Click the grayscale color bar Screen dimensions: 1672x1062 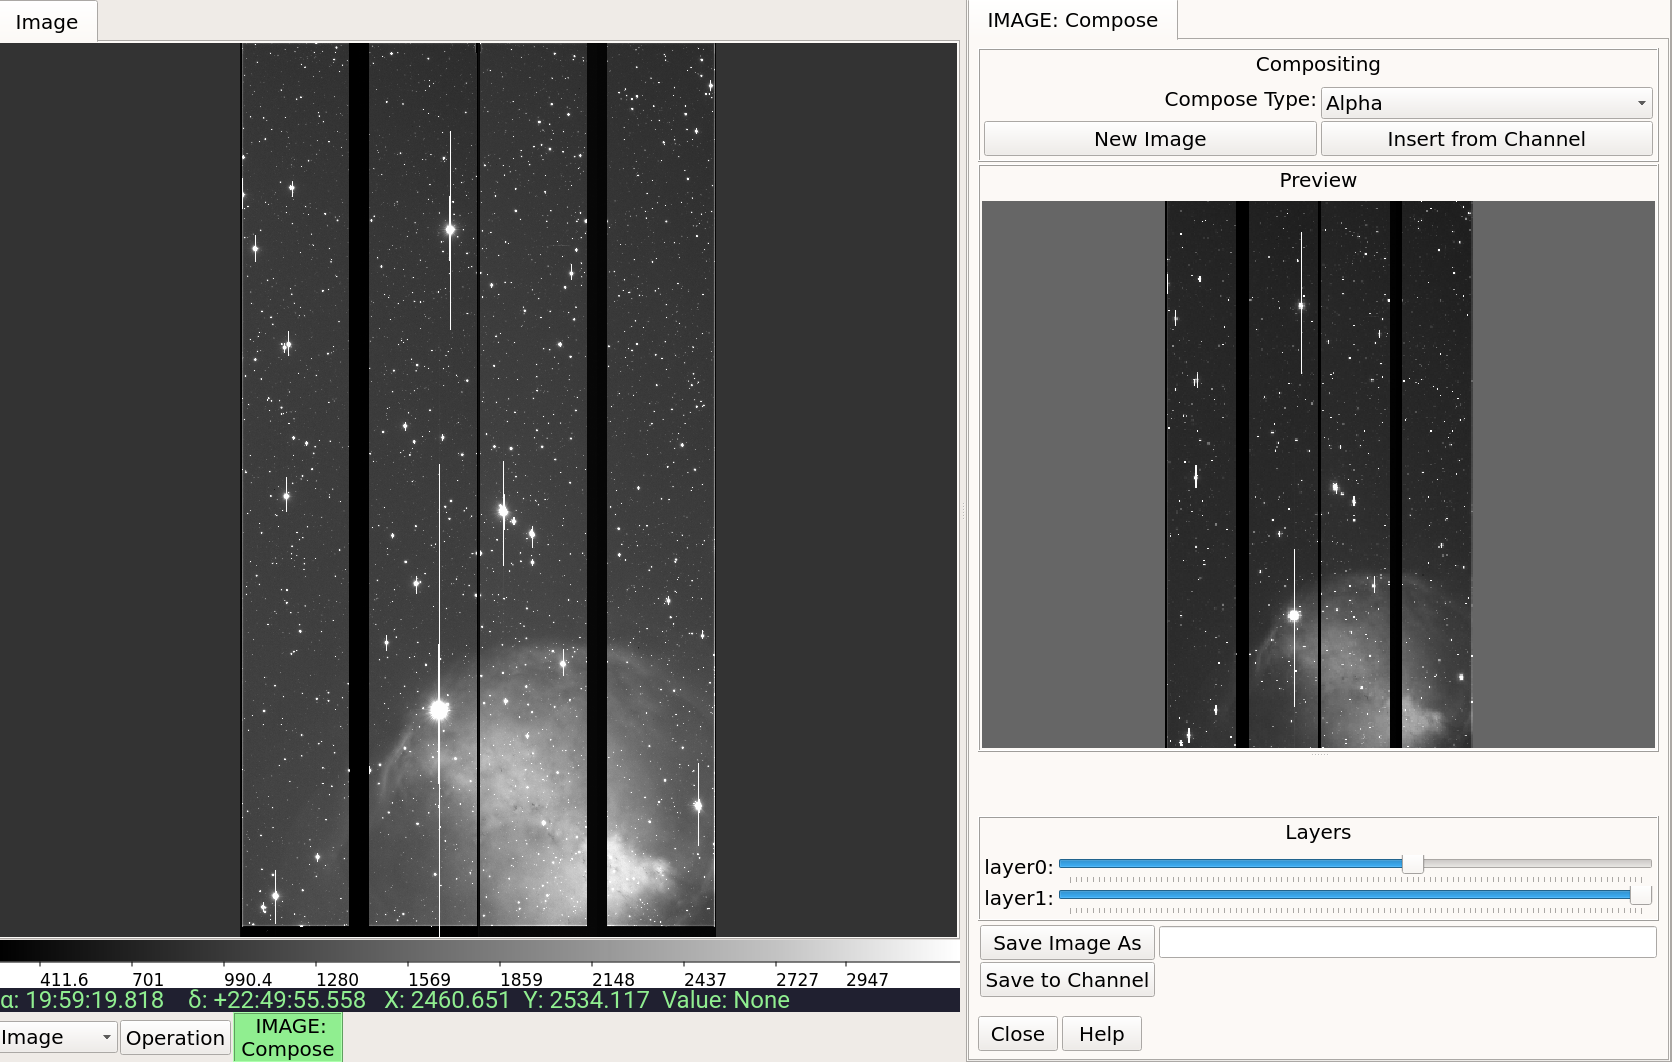coord(479,950)
